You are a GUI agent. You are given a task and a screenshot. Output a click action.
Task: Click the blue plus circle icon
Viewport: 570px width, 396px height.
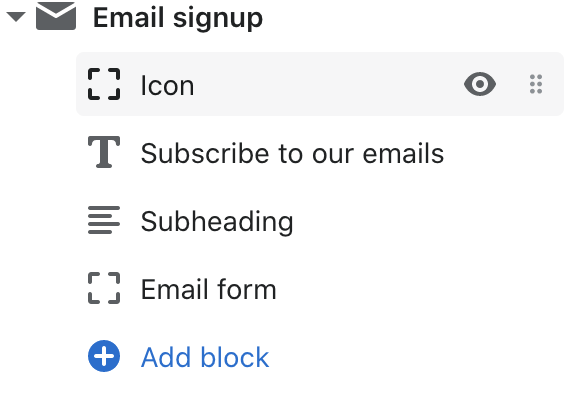(x=104, y=356)
